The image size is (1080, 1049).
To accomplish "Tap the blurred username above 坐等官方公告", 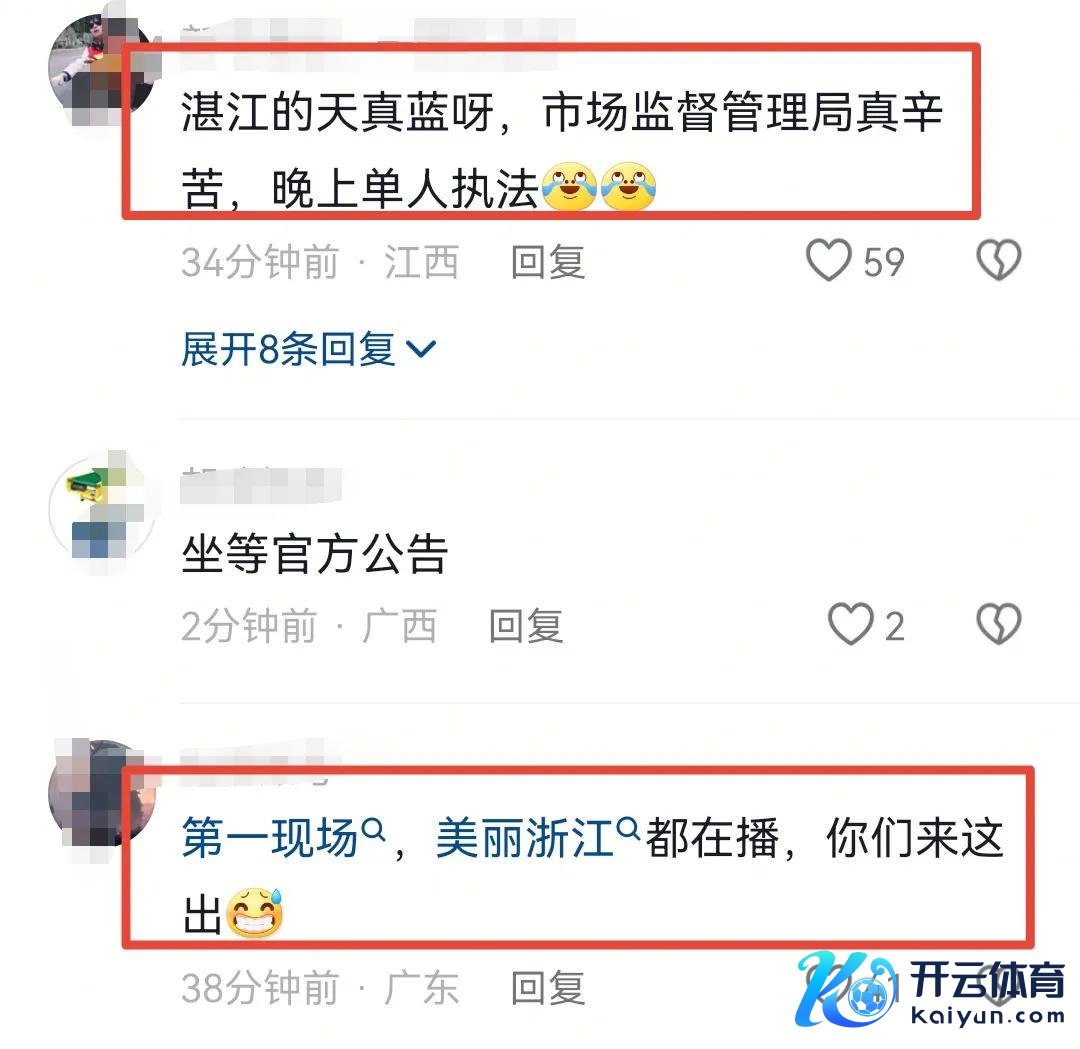I will [x=260, y=484].
